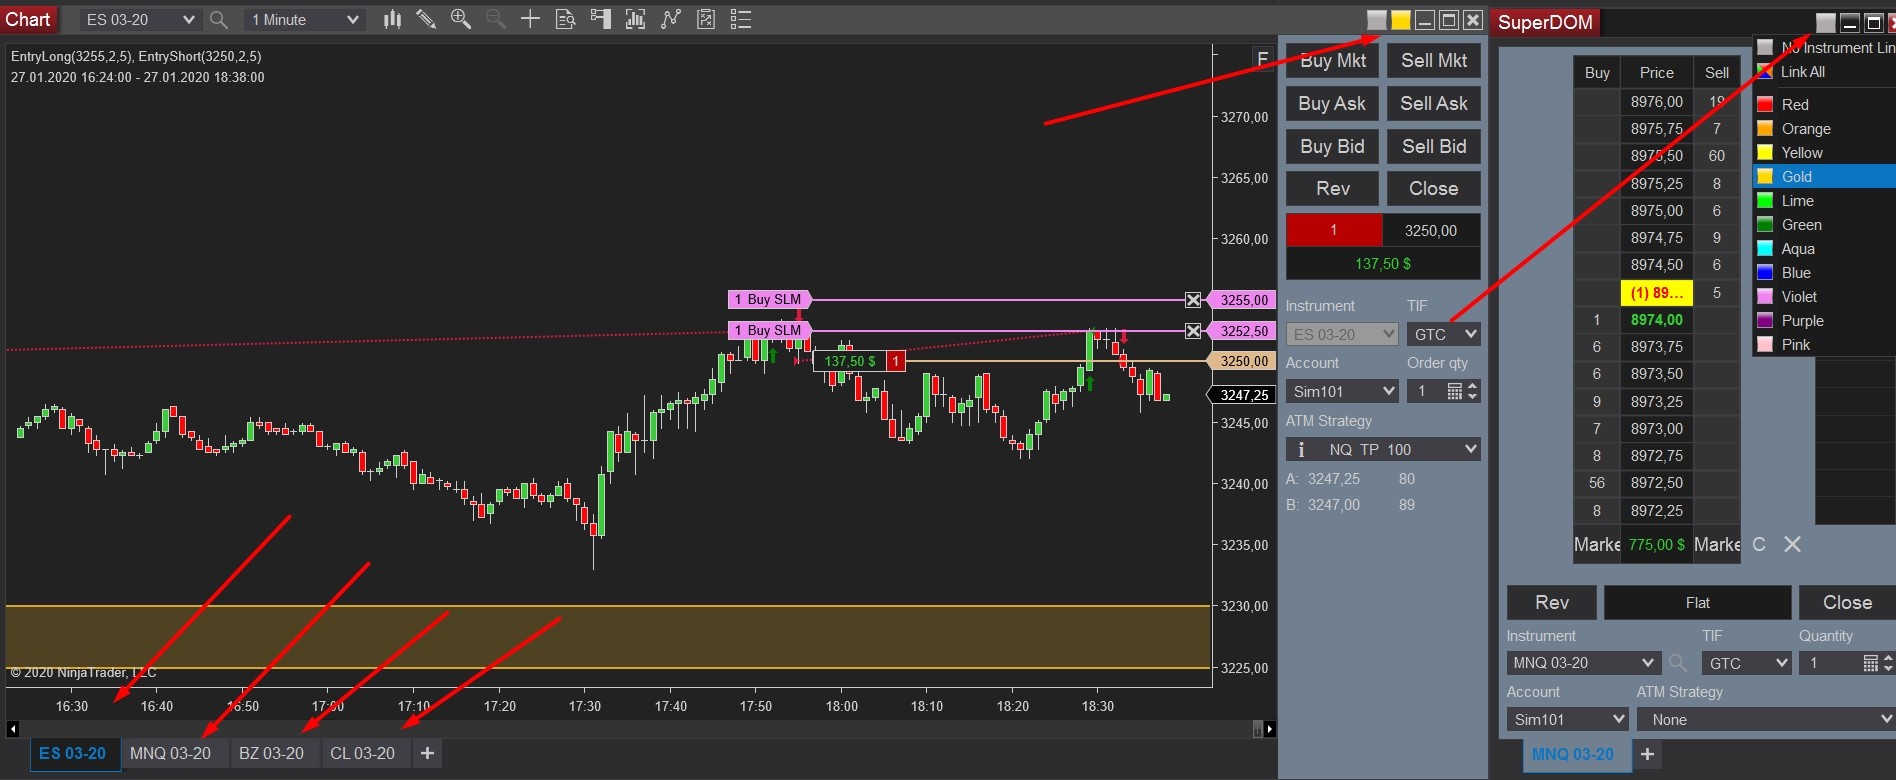Open the ES 03-20 instrument dropdown in toolbar

(x=139, y=19)
